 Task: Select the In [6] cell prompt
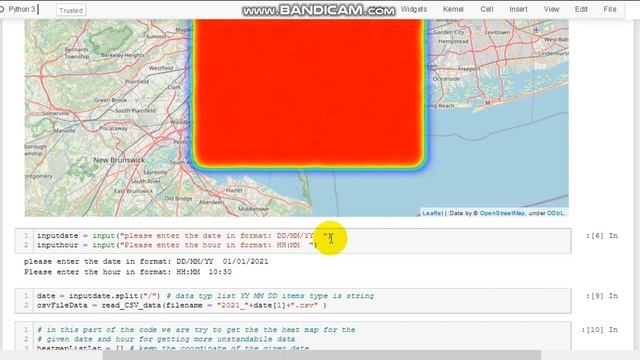(x=602, y=236)
